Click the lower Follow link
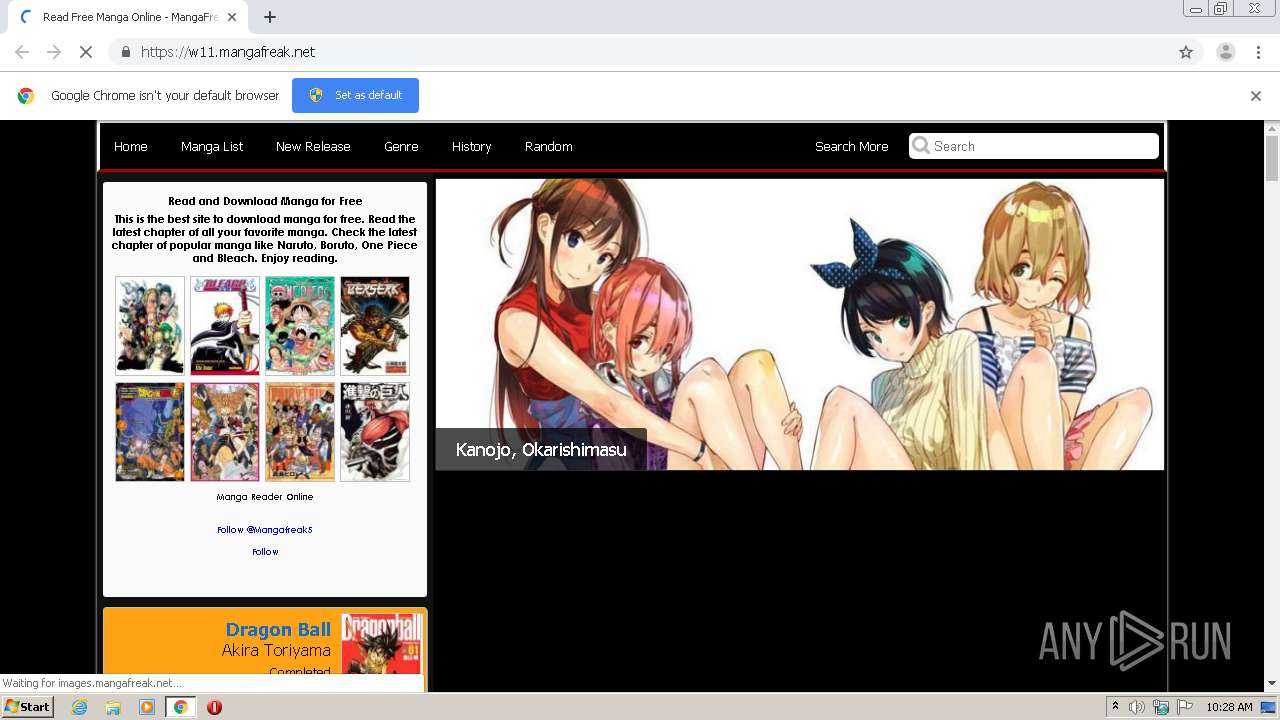 point(265,552)
